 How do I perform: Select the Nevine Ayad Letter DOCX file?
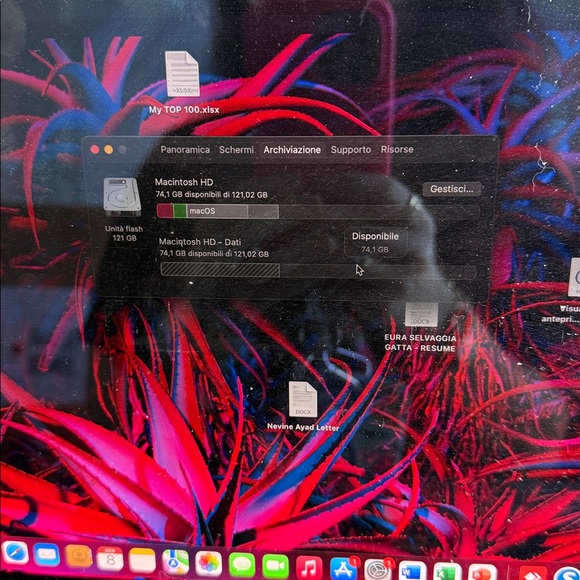point(303,399)
